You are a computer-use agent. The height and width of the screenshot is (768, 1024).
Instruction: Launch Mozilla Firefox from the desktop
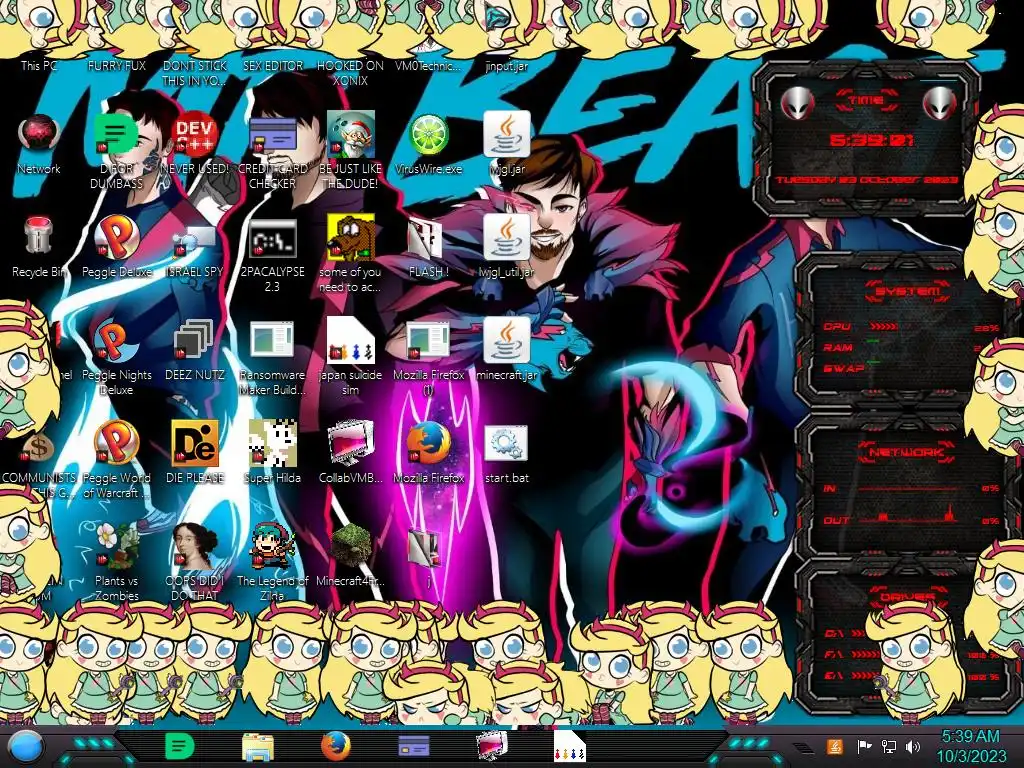click(428, 444)
